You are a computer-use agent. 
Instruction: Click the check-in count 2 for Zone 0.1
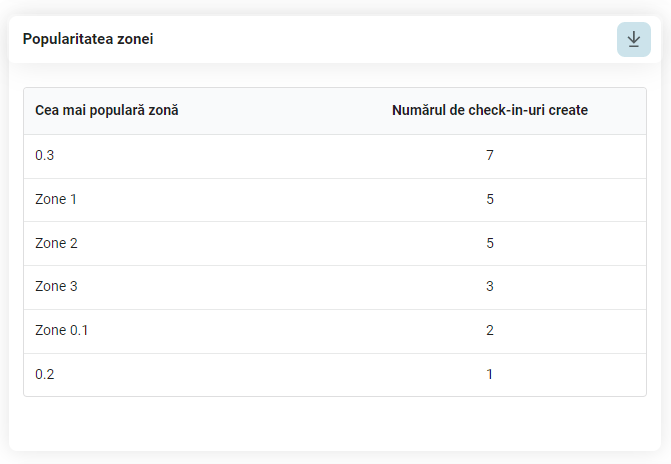490,330
